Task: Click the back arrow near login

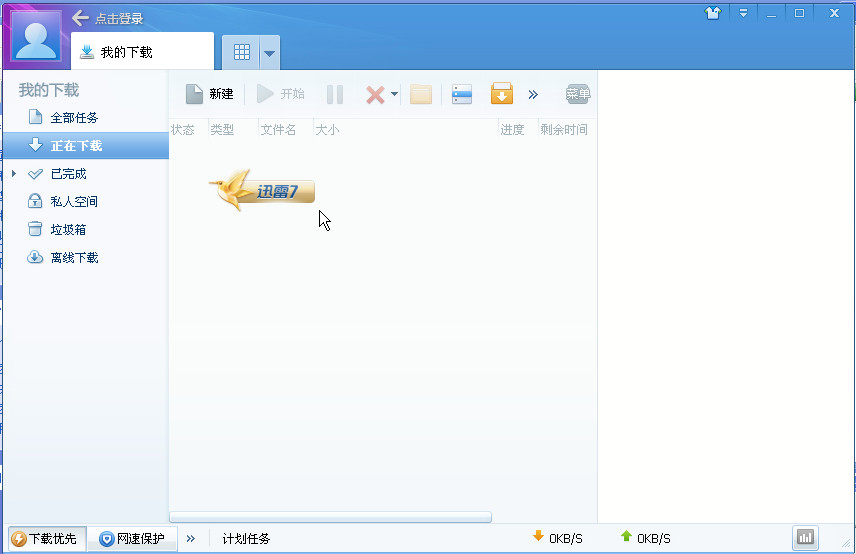Action: pyautogui.click(x=80, y=18)
